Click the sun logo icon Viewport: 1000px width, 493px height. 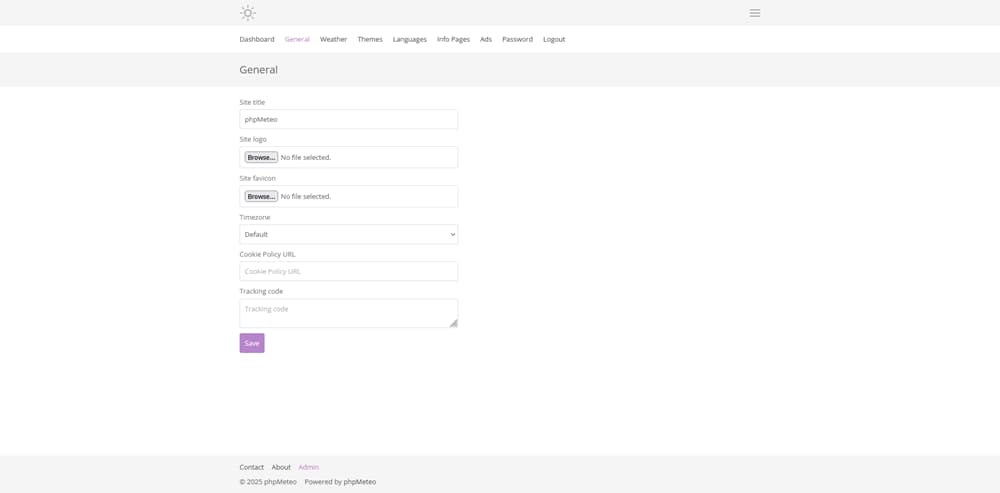tap(247, 13)
